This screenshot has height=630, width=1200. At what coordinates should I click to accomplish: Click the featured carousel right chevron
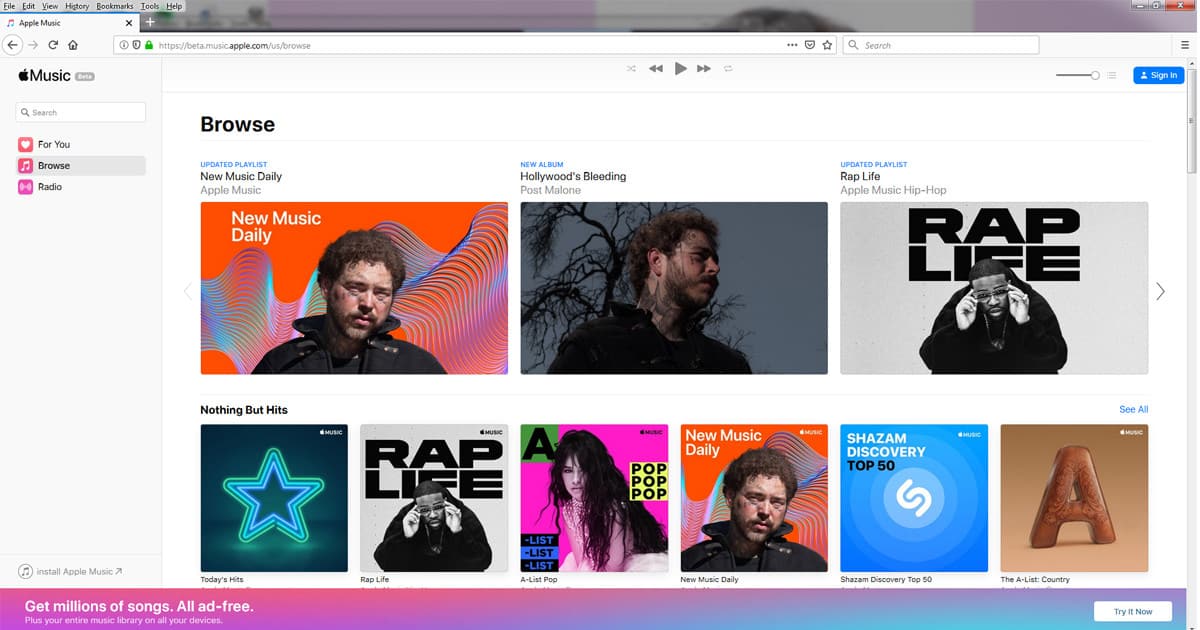tap(1160, 291)
